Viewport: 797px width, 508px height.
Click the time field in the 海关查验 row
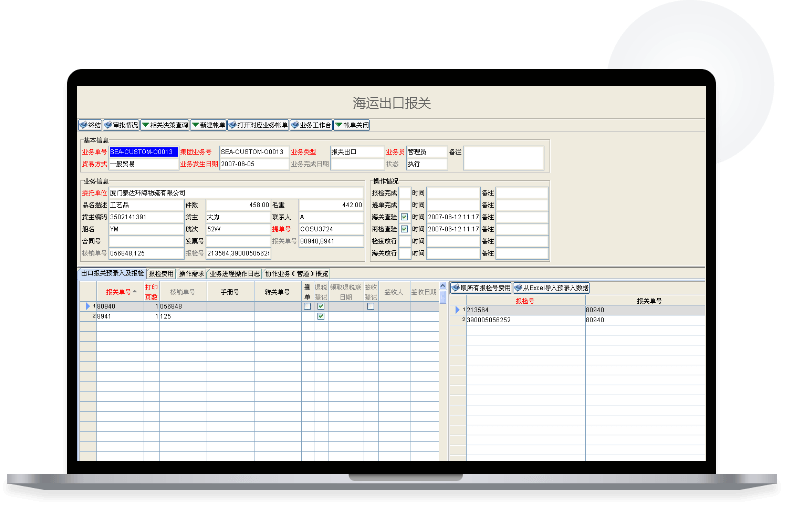(453, 217)
